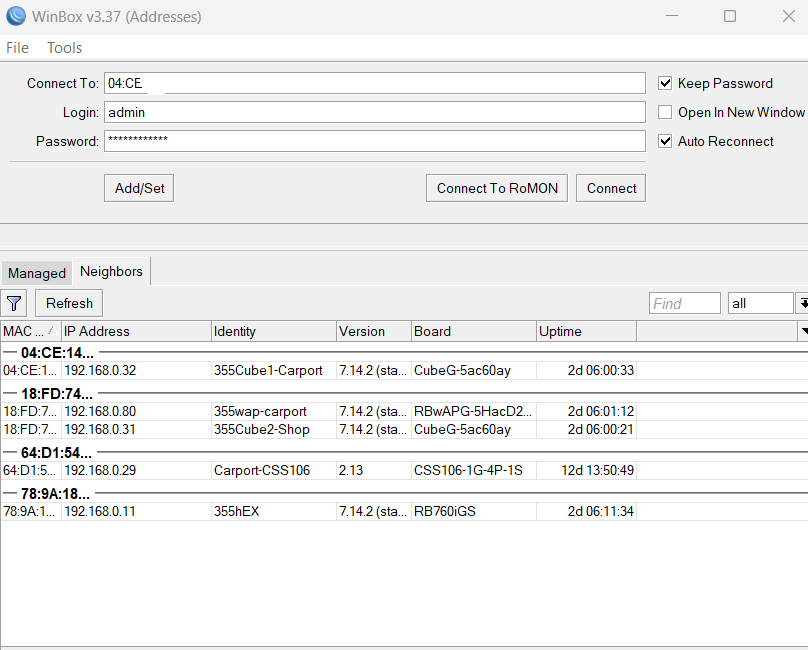Select the 355Cube1-Carport identity

[268, 370]
